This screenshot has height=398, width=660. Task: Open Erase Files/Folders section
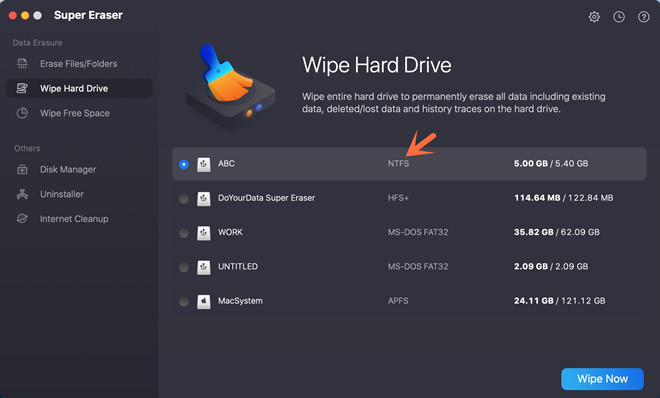(79, 64)
